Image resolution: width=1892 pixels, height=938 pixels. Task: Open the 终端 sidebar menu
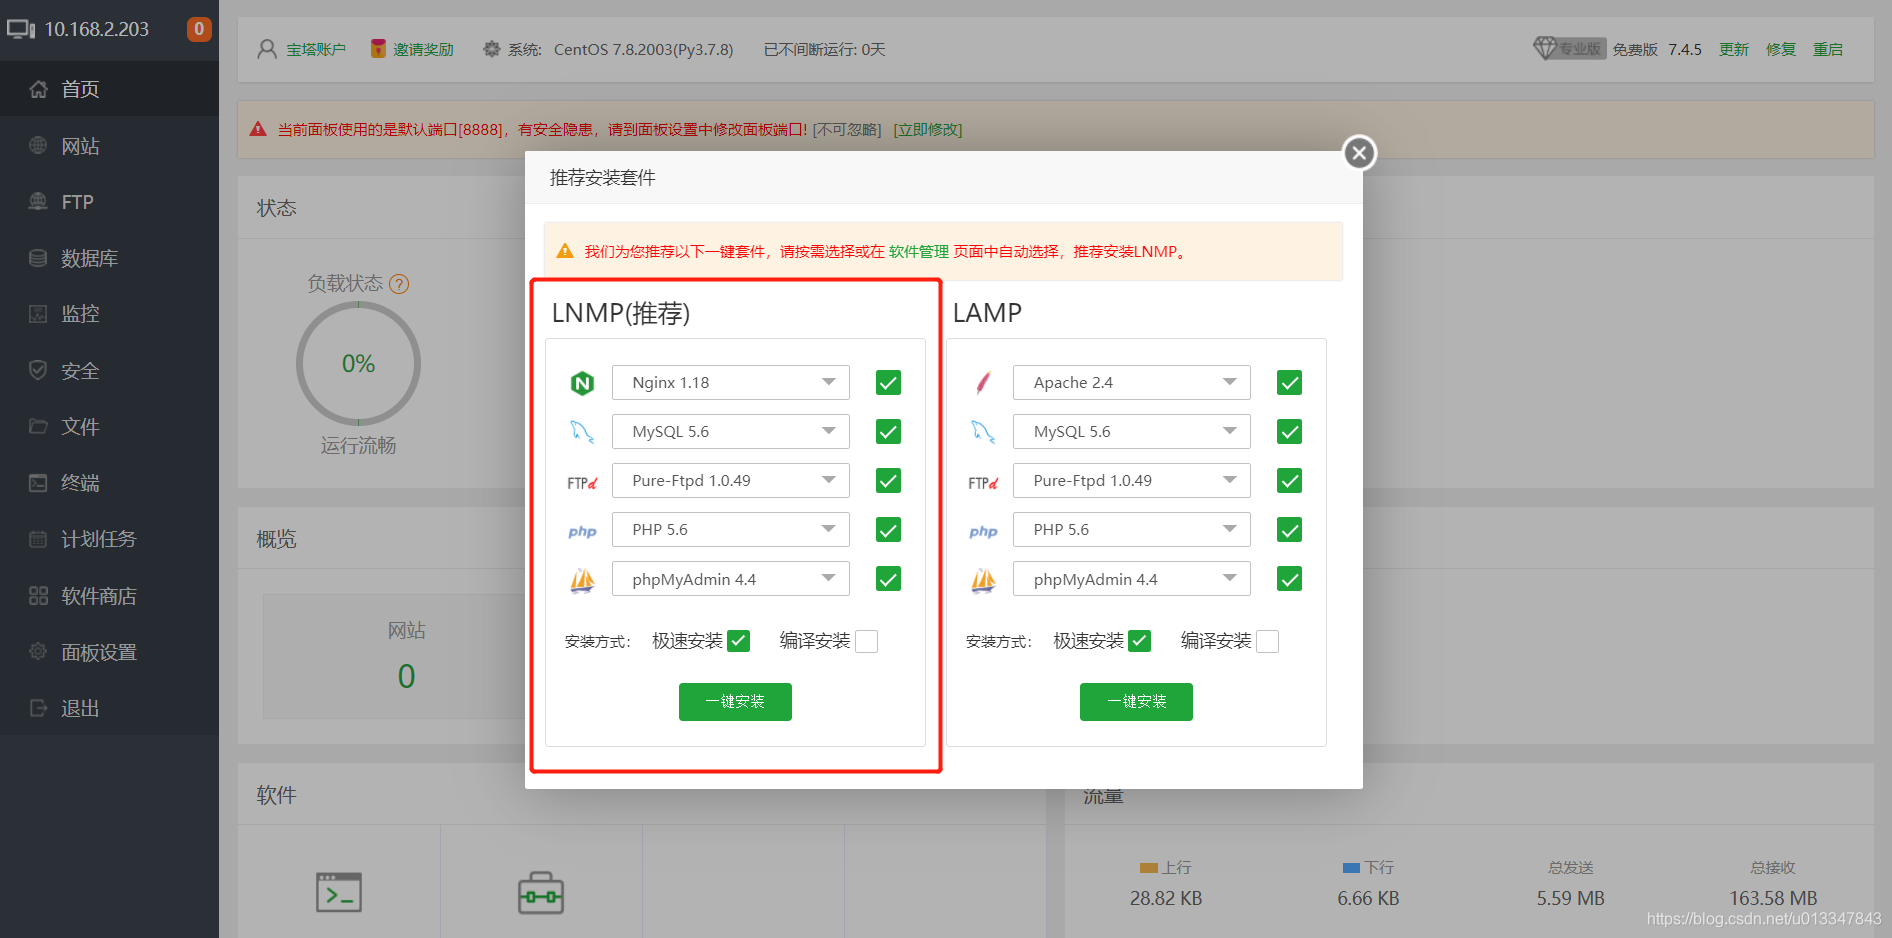109,483
